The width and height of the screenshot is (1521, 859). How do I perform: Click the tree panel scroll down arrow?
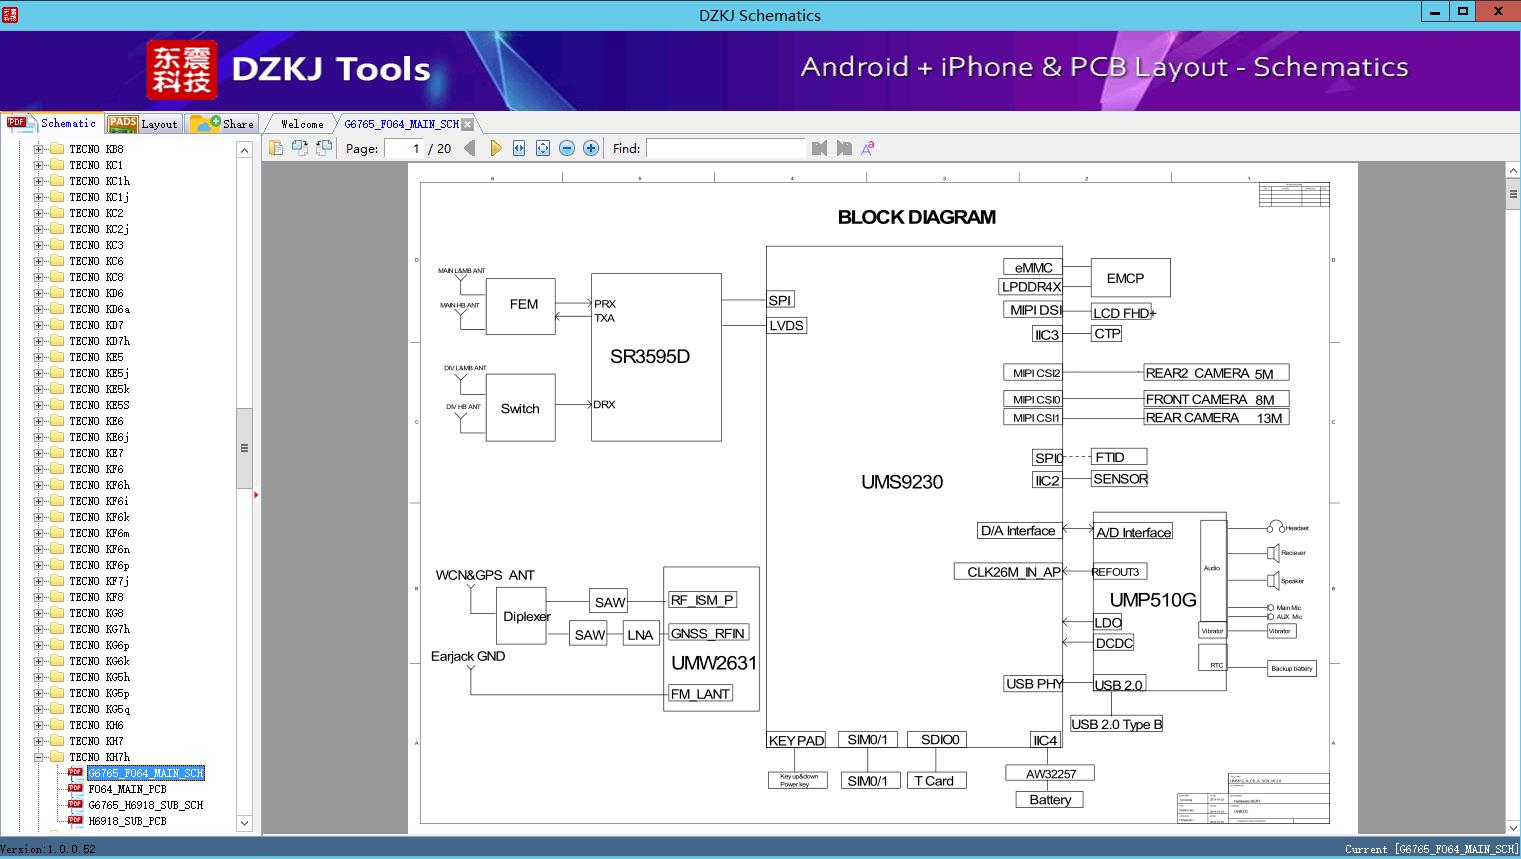point(244,823)
